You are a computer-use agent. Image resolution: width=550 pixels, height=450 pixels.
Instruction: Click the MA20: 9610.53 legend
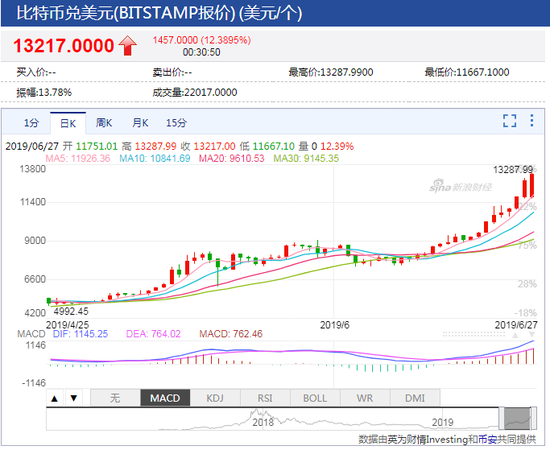pos(232,159)
